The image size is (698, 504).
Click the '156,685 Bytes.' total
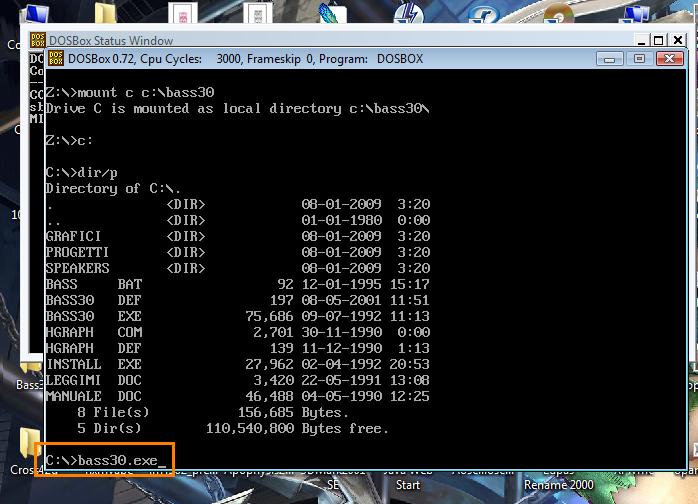(293, 413)
